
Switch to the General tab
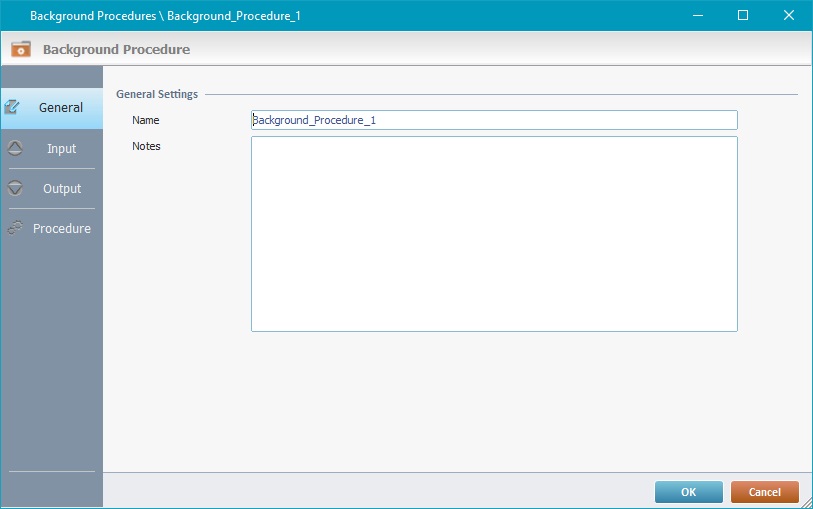(60, 108)
